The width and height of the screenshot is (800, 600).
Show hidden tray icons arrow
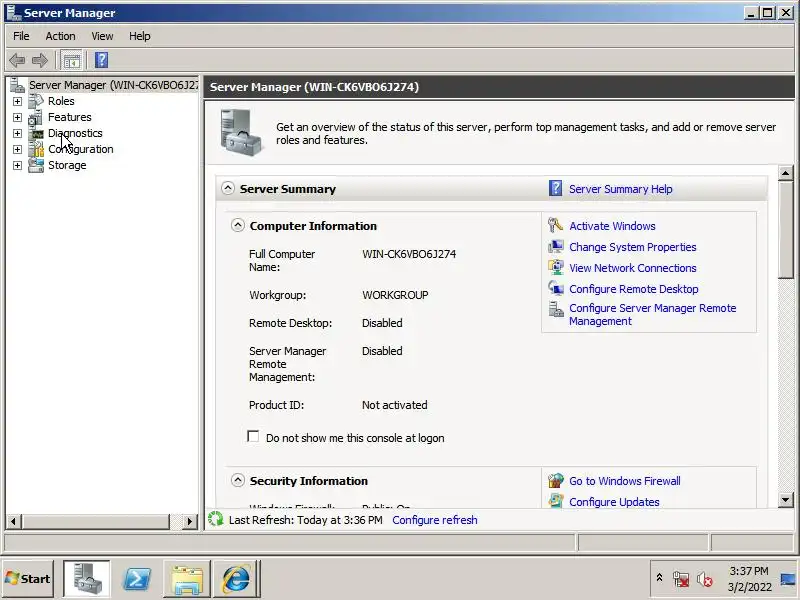coord(659,578)
